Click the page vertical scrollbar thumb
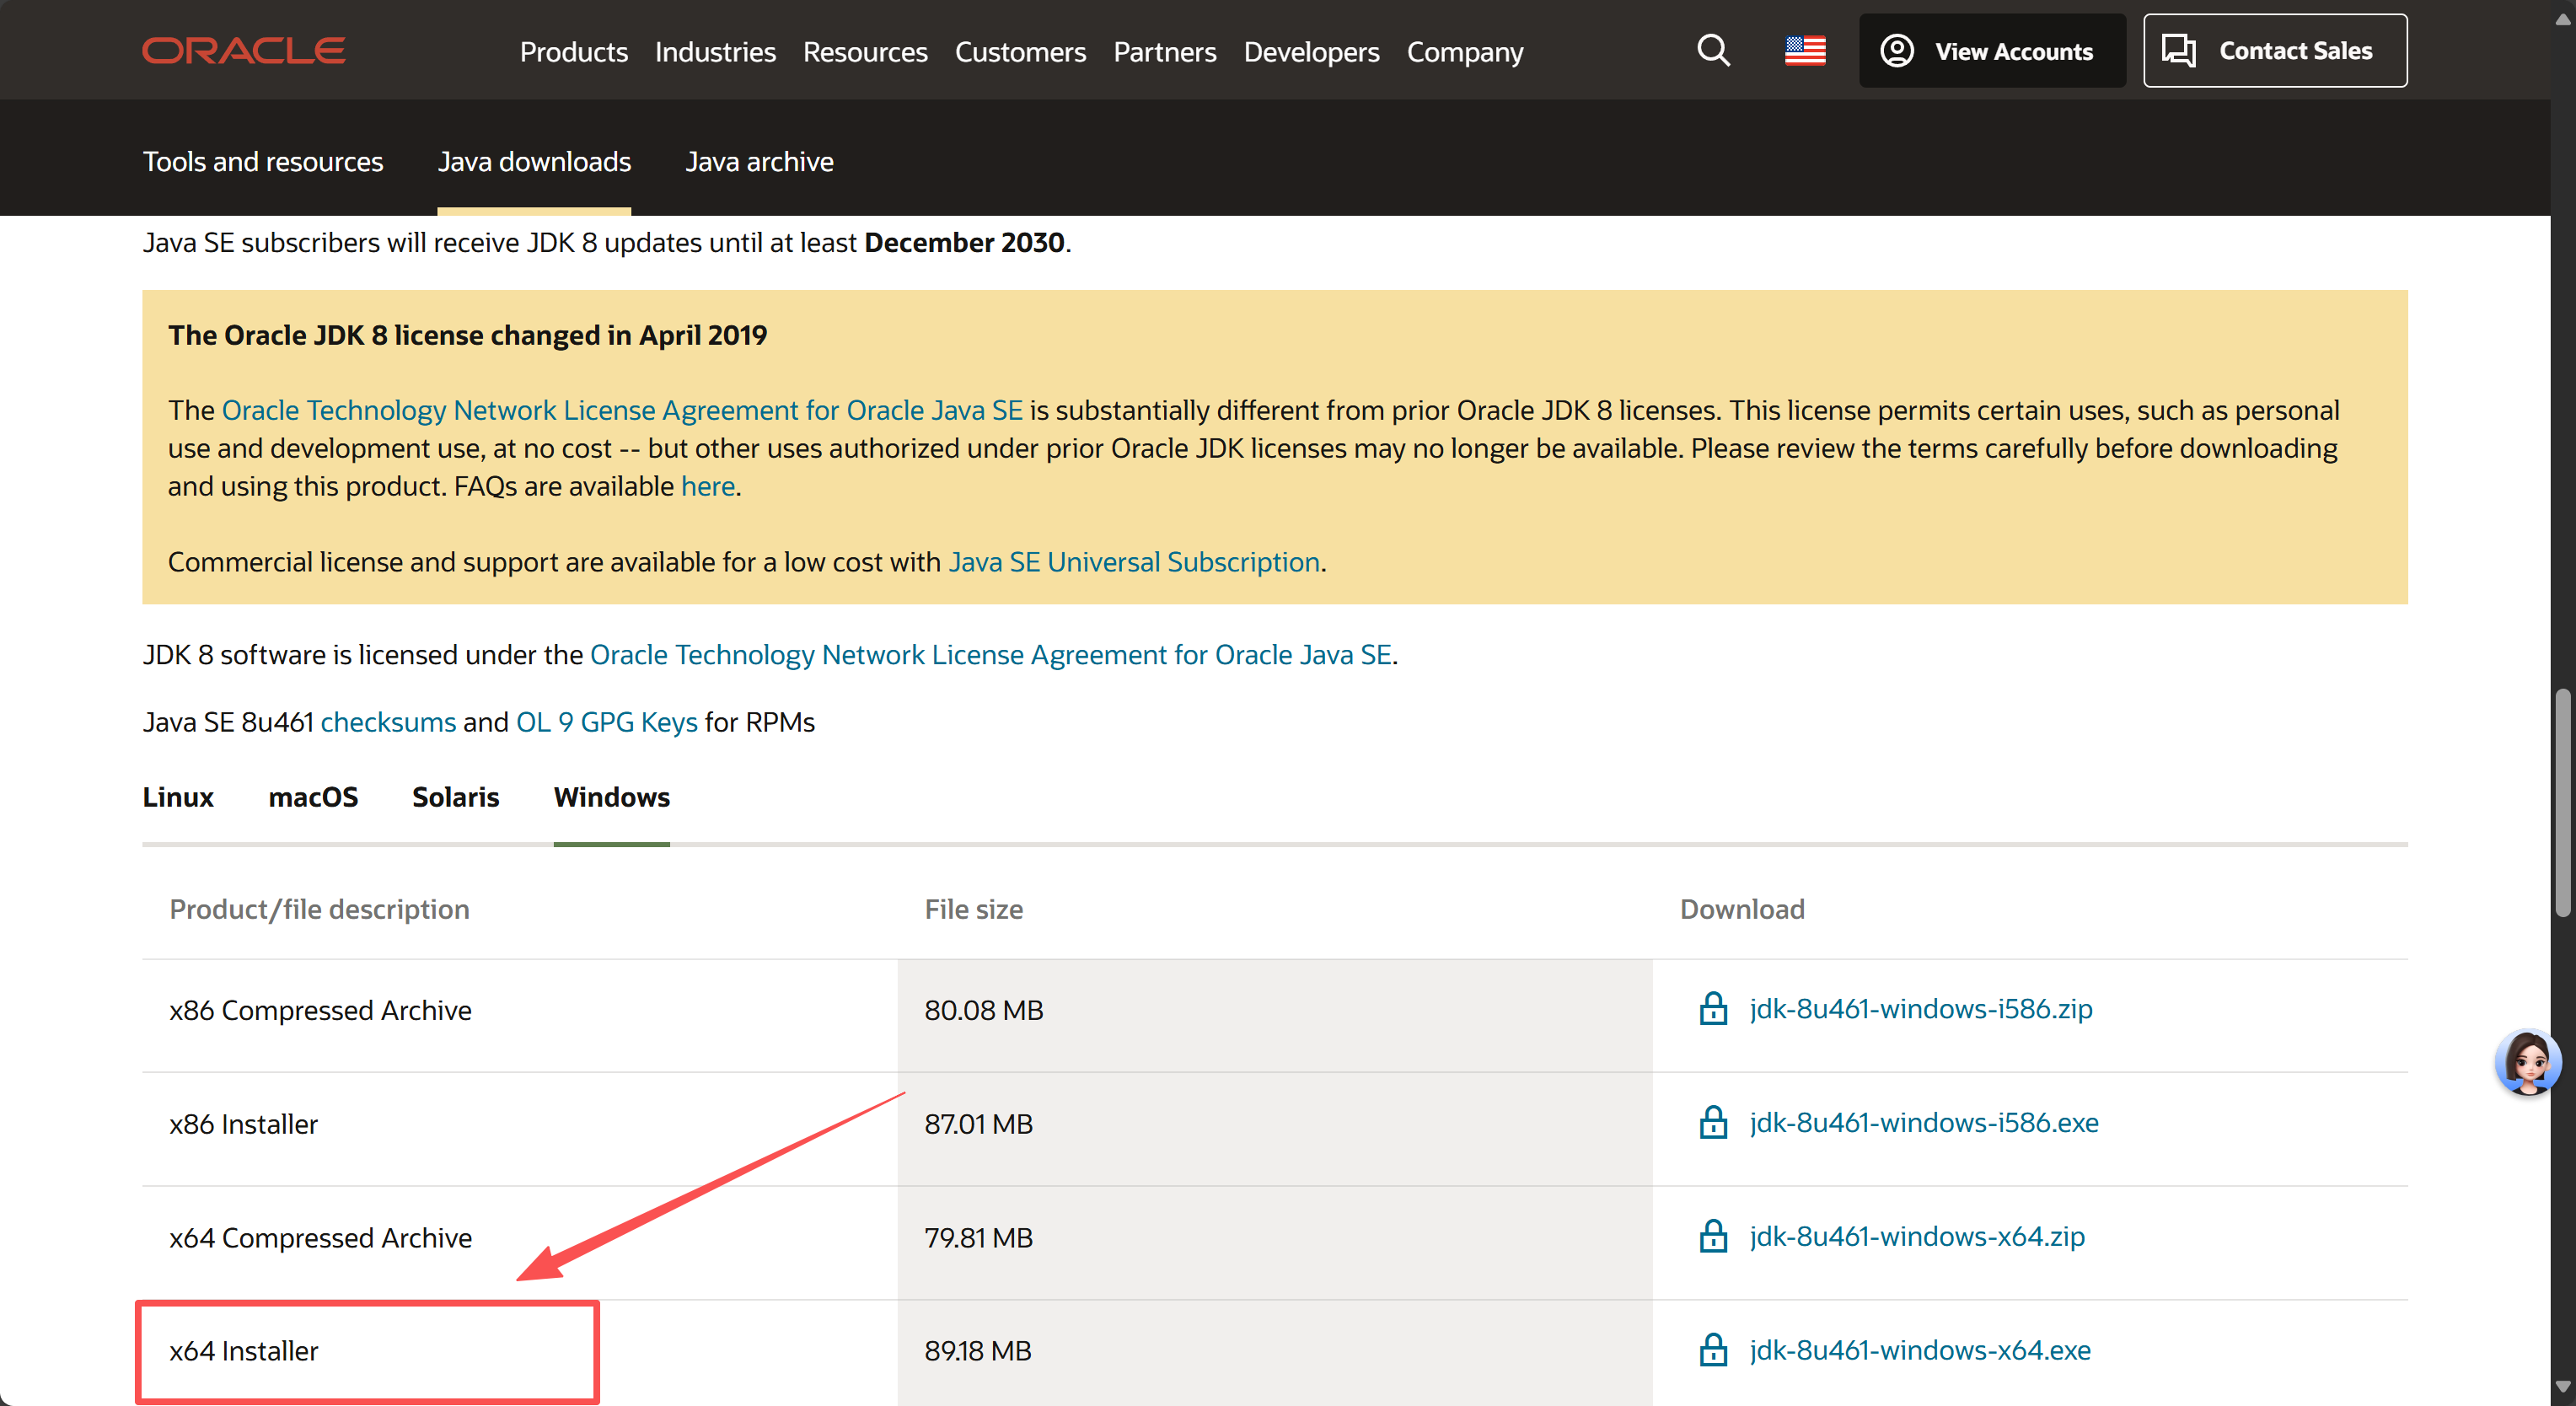Image resolution: width=2576 pixels, height=1406 pixels. point(2562,802)
